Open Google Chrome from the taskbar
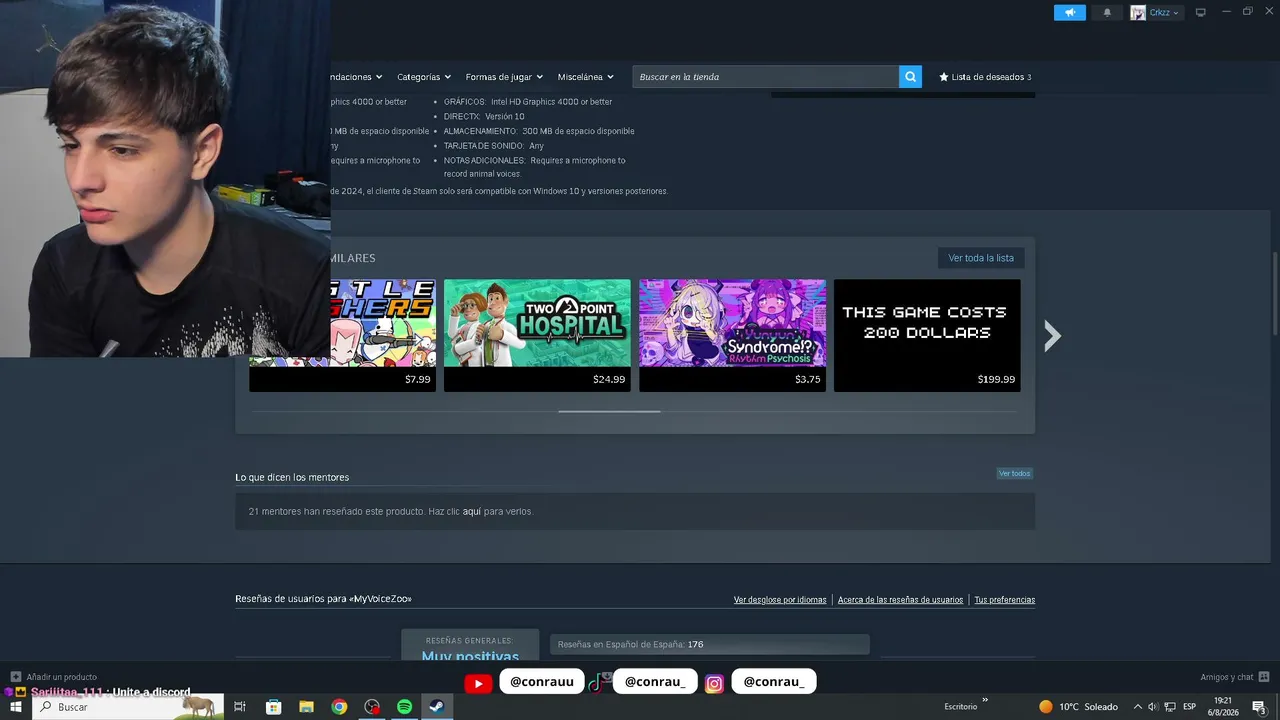Viewport: 1280px width, 720px height. click(339, 707)
